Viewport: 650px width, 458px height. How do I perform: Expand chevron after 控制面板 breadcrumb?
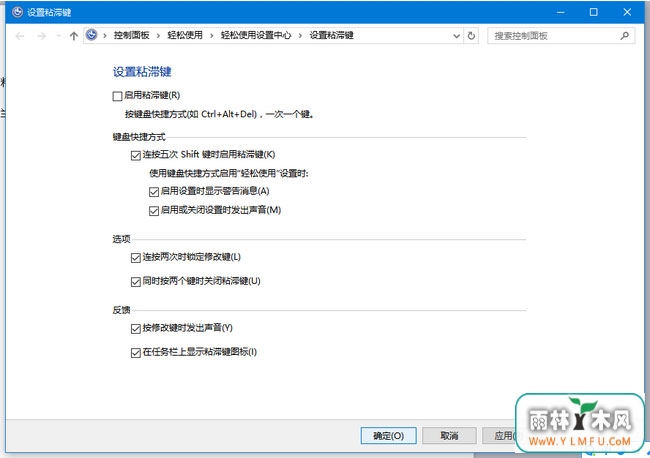[x=158, y=36]
